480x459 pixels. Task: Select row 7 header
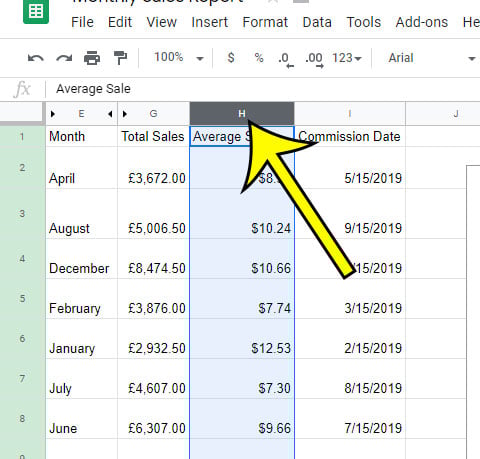[22, 379]
